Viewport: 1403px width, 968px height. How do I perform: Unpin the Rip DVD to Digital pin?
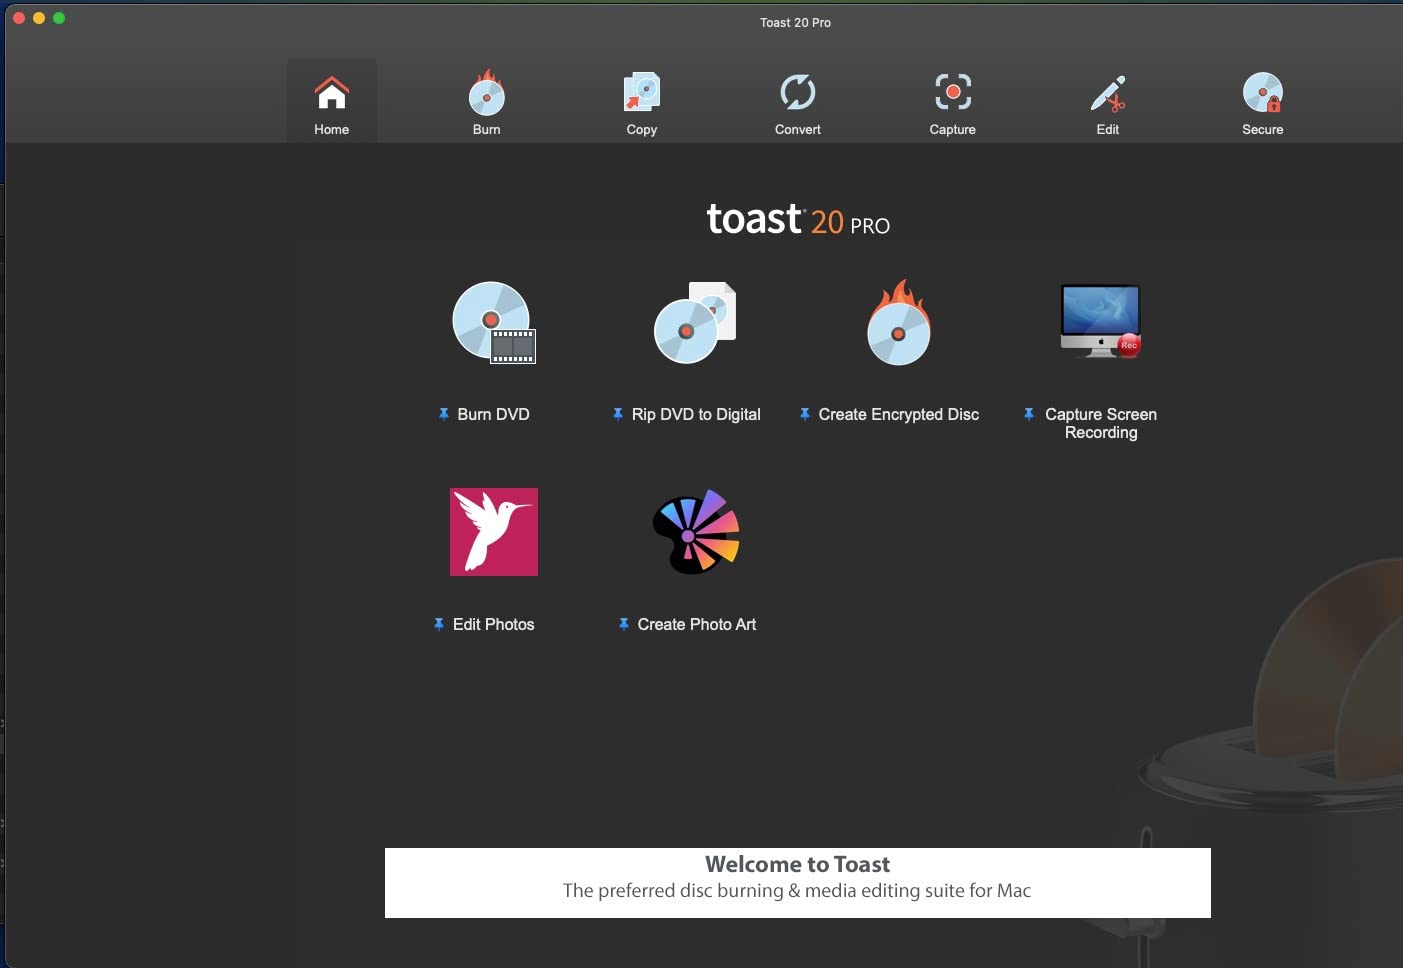point(618,414)
